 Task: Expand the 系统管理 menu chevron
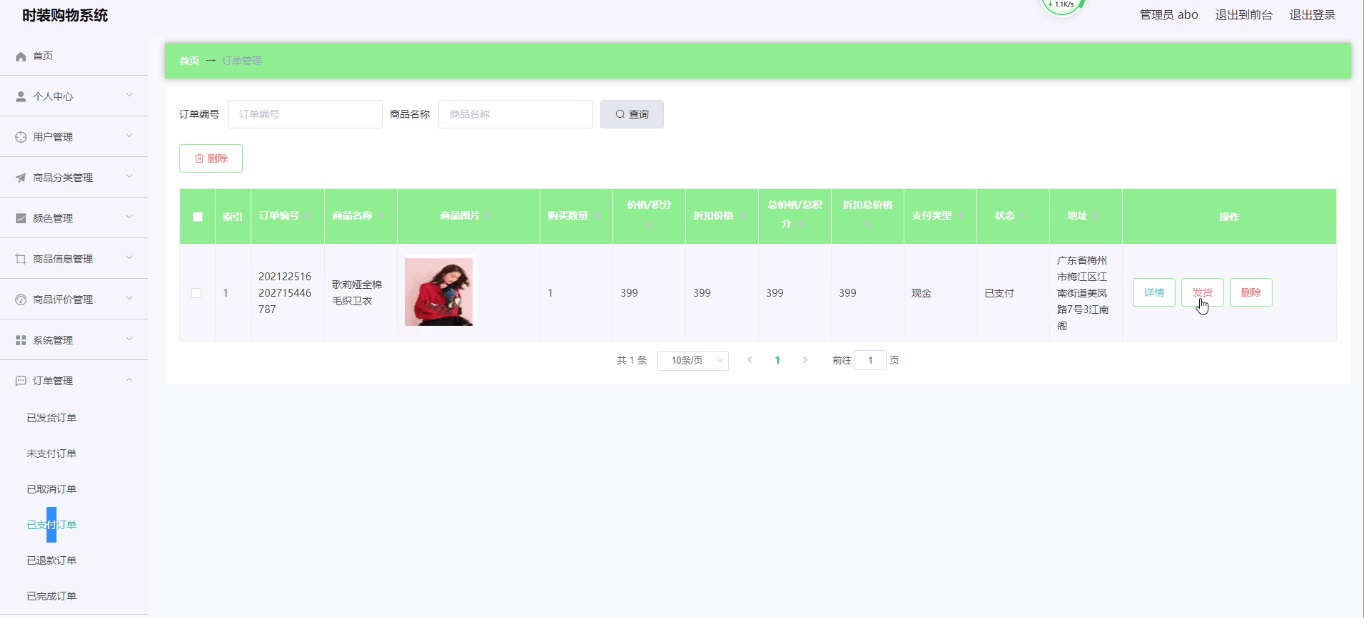[129, 339]
